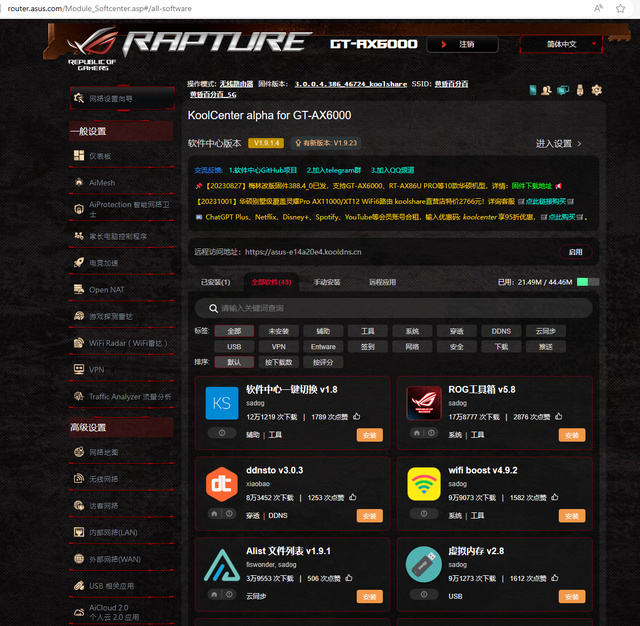The height and width of the screenshot is (626, 640).
Task: Open the parental controls sidebar item
Action: (118, 236)
